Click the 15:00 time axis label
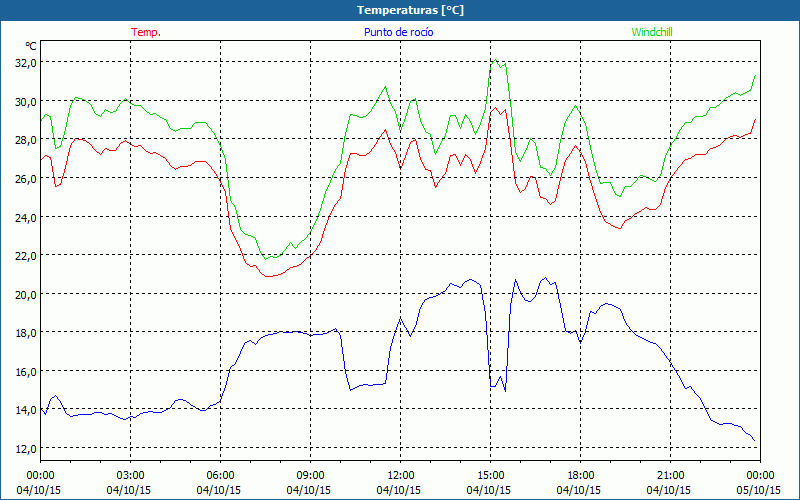Image resolution: width=800 pixels, height=500 pixels. [490, 476]
